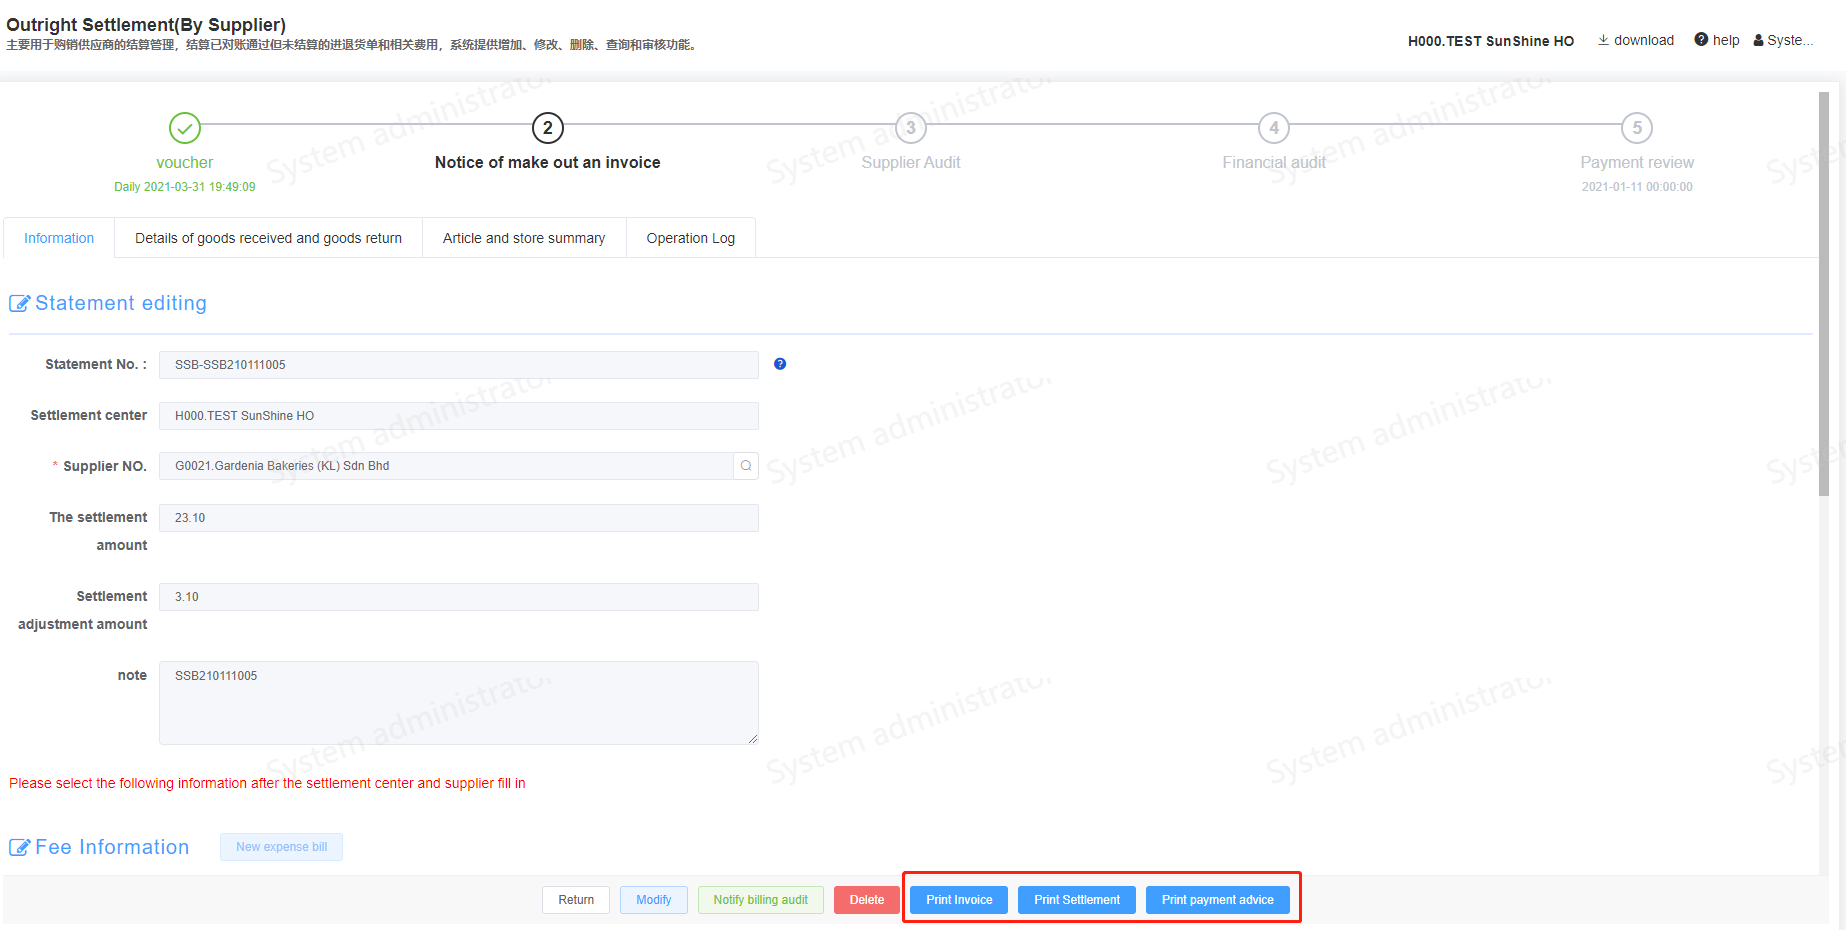This screenshot has width=1846, height=930.
Task: Click the Fee Information heading
Action: [112, 847]
